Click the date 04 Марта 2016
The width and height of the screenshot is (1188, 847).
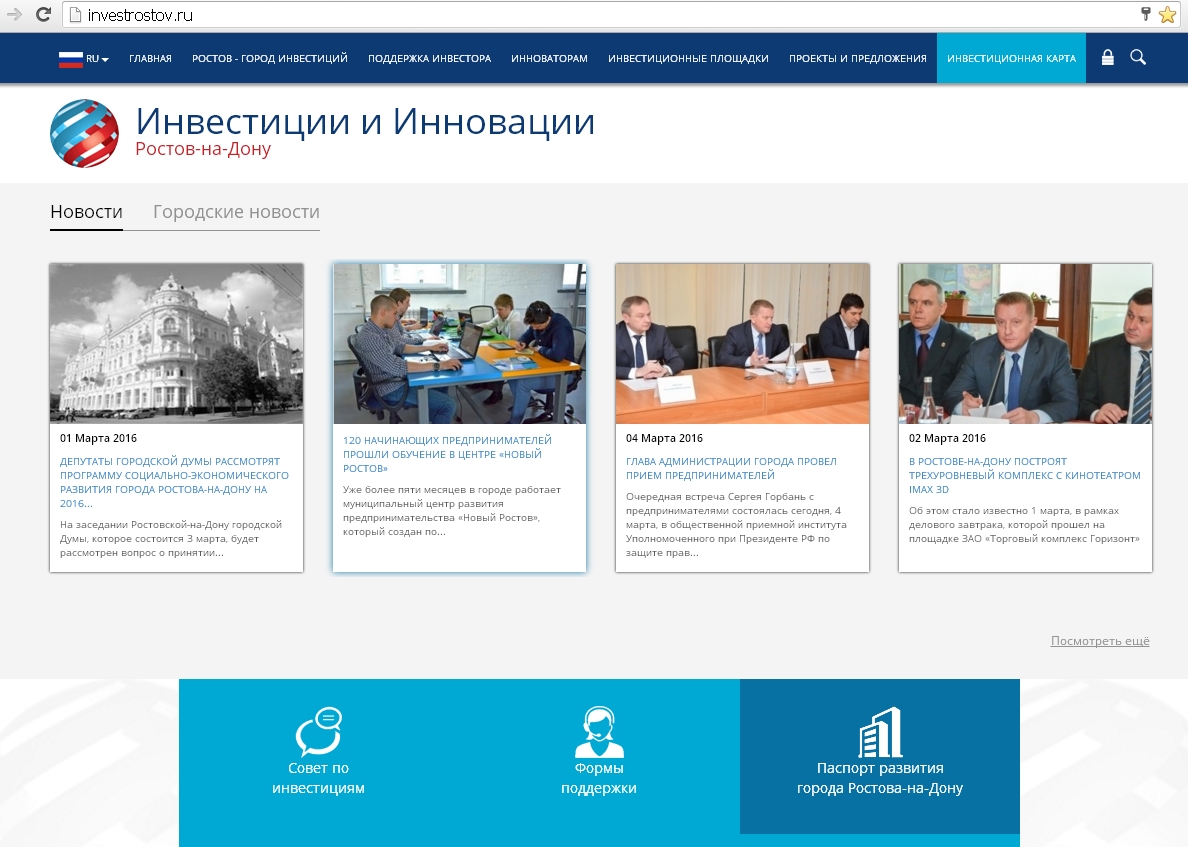[x=664, y=438]
